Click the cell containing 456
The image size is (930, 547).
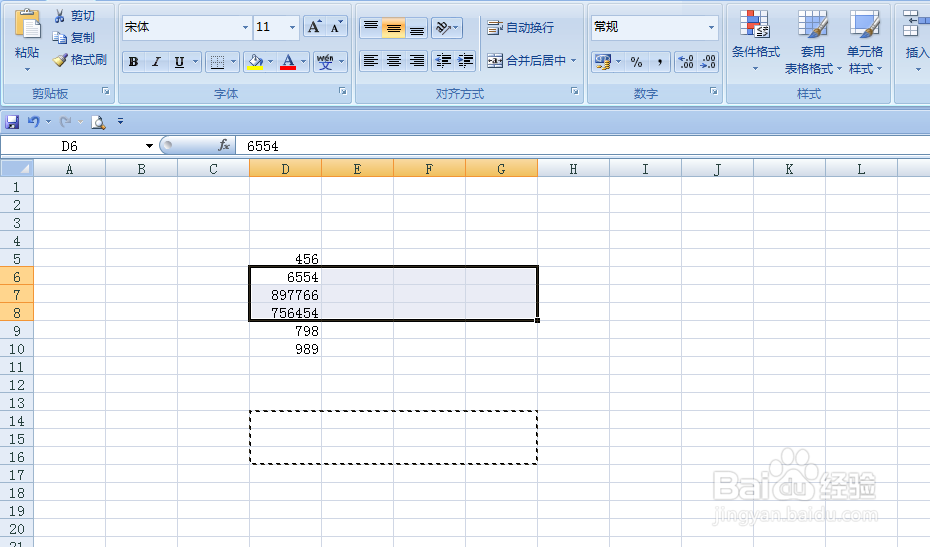(x=285, y=259)
